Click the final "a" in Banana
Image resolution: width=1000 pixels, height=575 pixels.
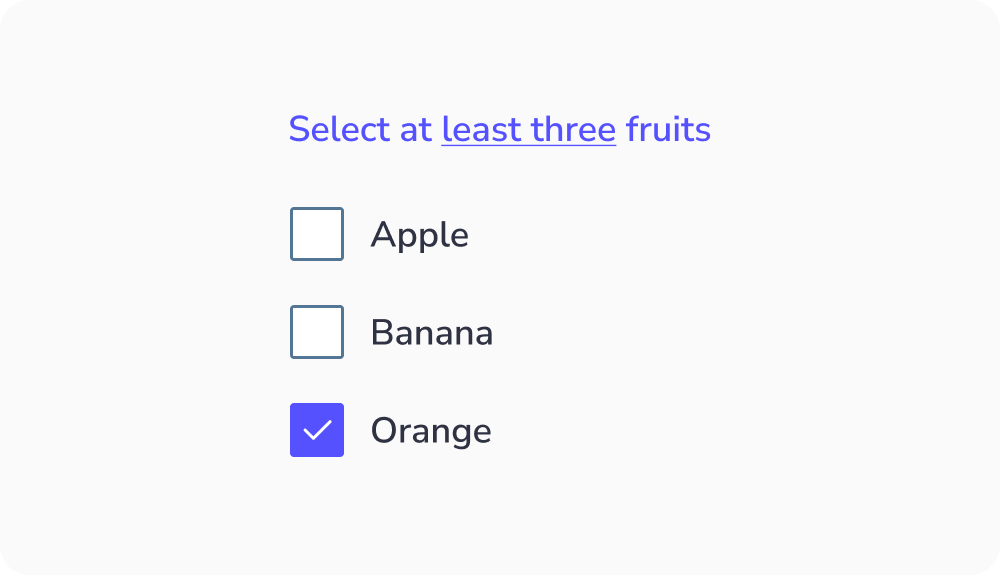tap(483, 335)
